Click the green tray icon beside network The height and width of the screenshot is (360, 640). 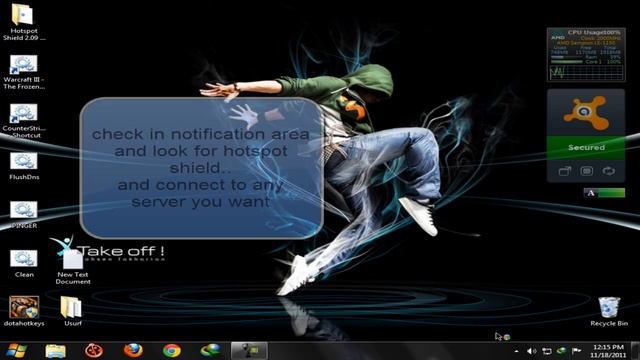click(562, 351)
